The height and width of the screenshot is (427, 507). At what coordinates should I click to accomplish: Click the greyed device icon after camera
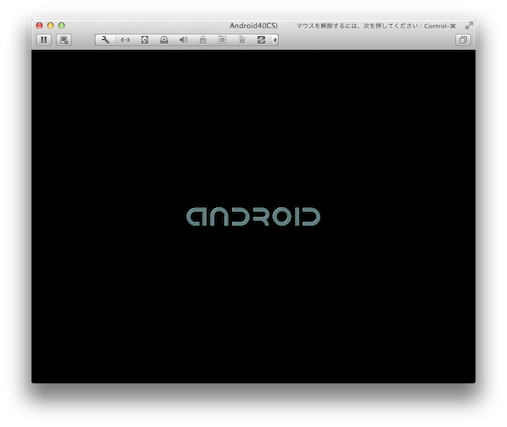(x=242, y=40)
